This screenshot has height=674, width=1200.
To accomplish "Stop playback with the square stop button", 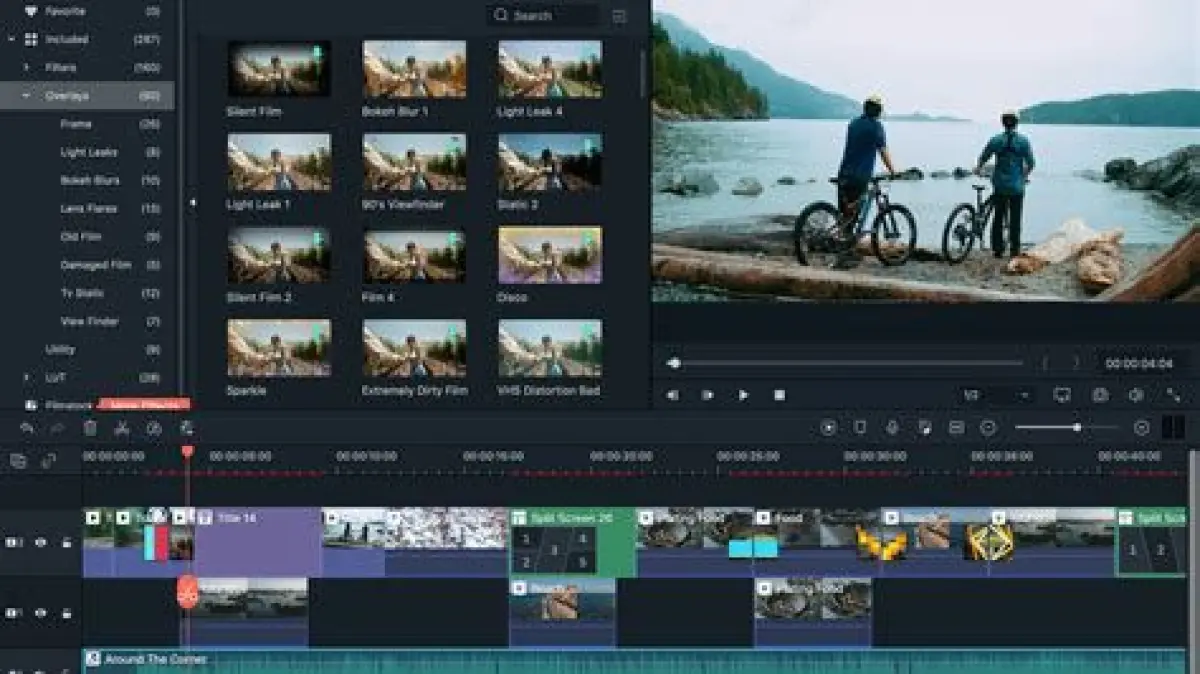I will [779, 395].
